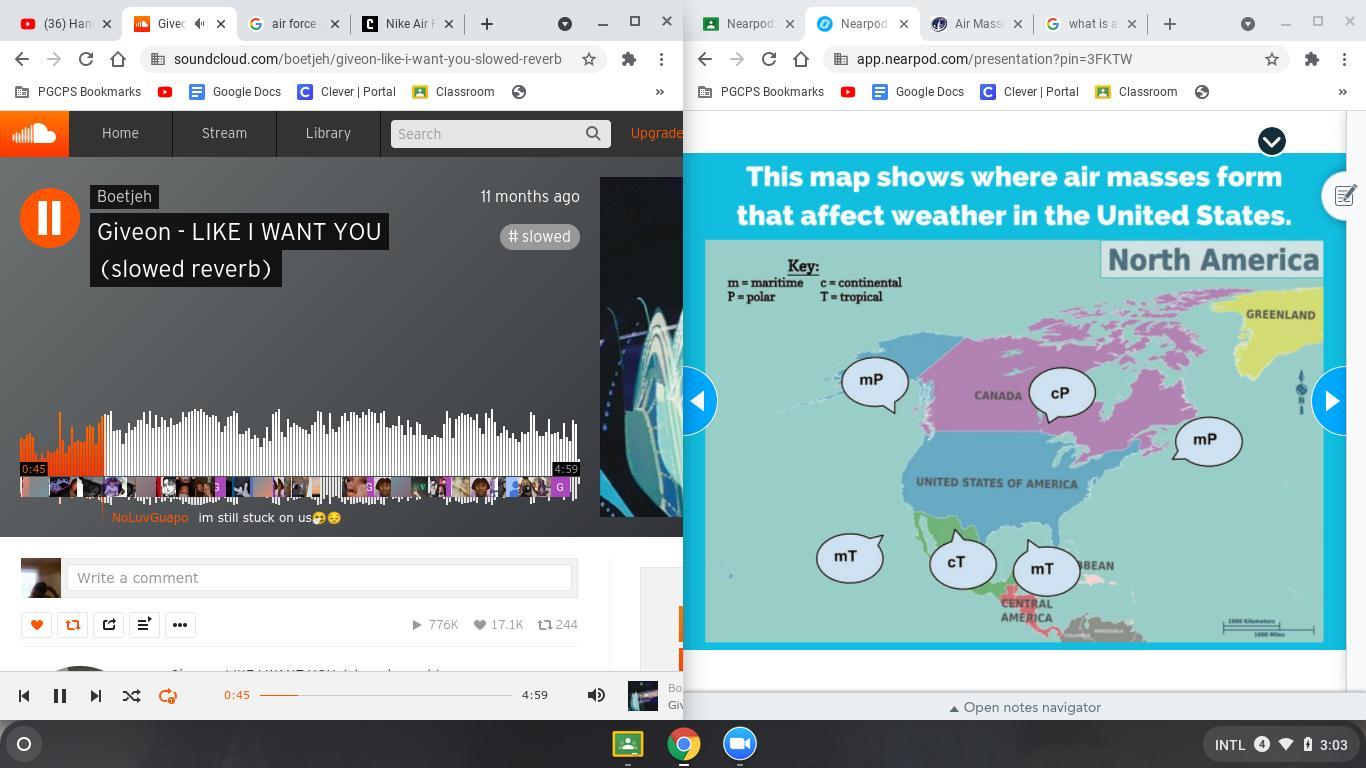This screenshot has height=768, width=1366.
Task: Open the Library tab in SoundCloud
Action: click(x=328, y=133)
